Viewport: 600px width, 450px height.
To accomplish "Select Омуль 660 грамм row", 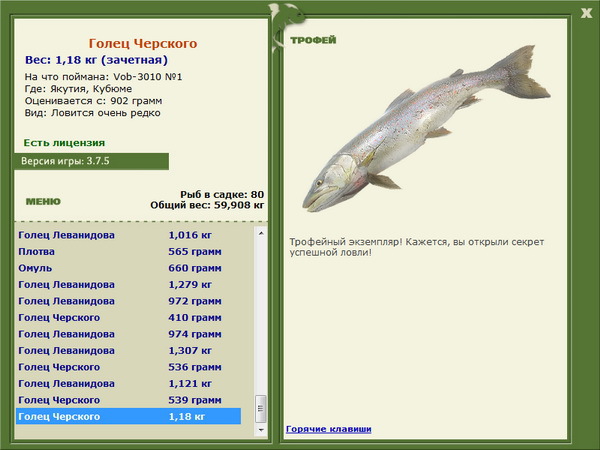I will point(128,268).
